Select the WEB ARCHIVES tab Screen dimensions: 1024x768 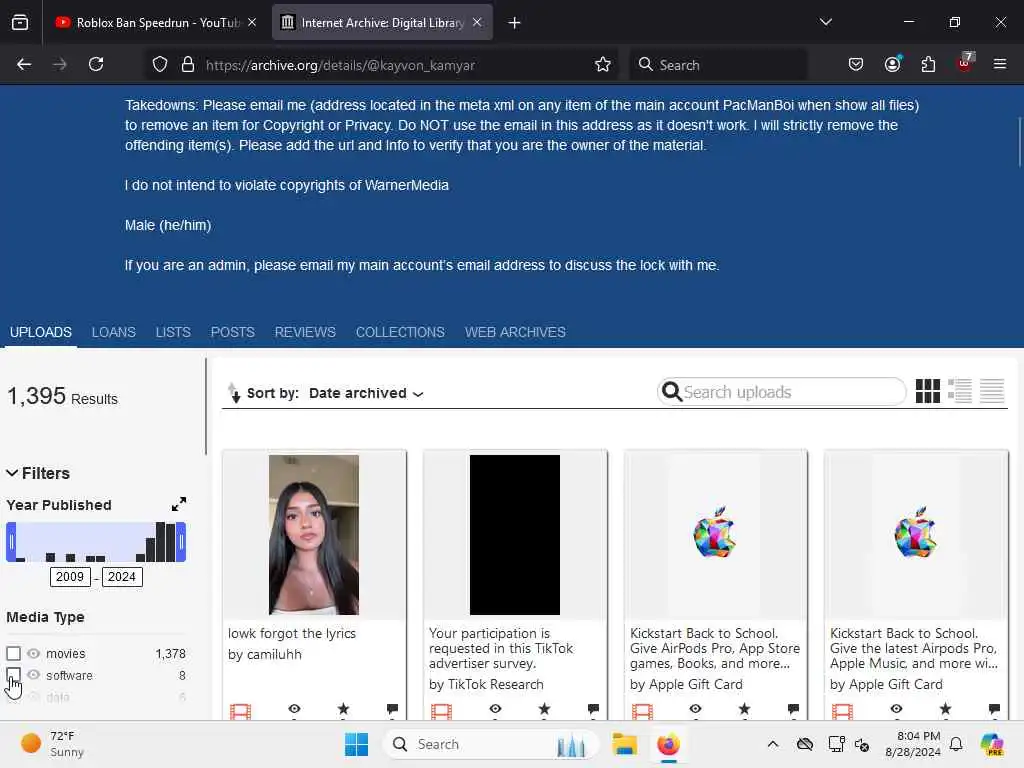pyautogui.click(x=515, y=332)
